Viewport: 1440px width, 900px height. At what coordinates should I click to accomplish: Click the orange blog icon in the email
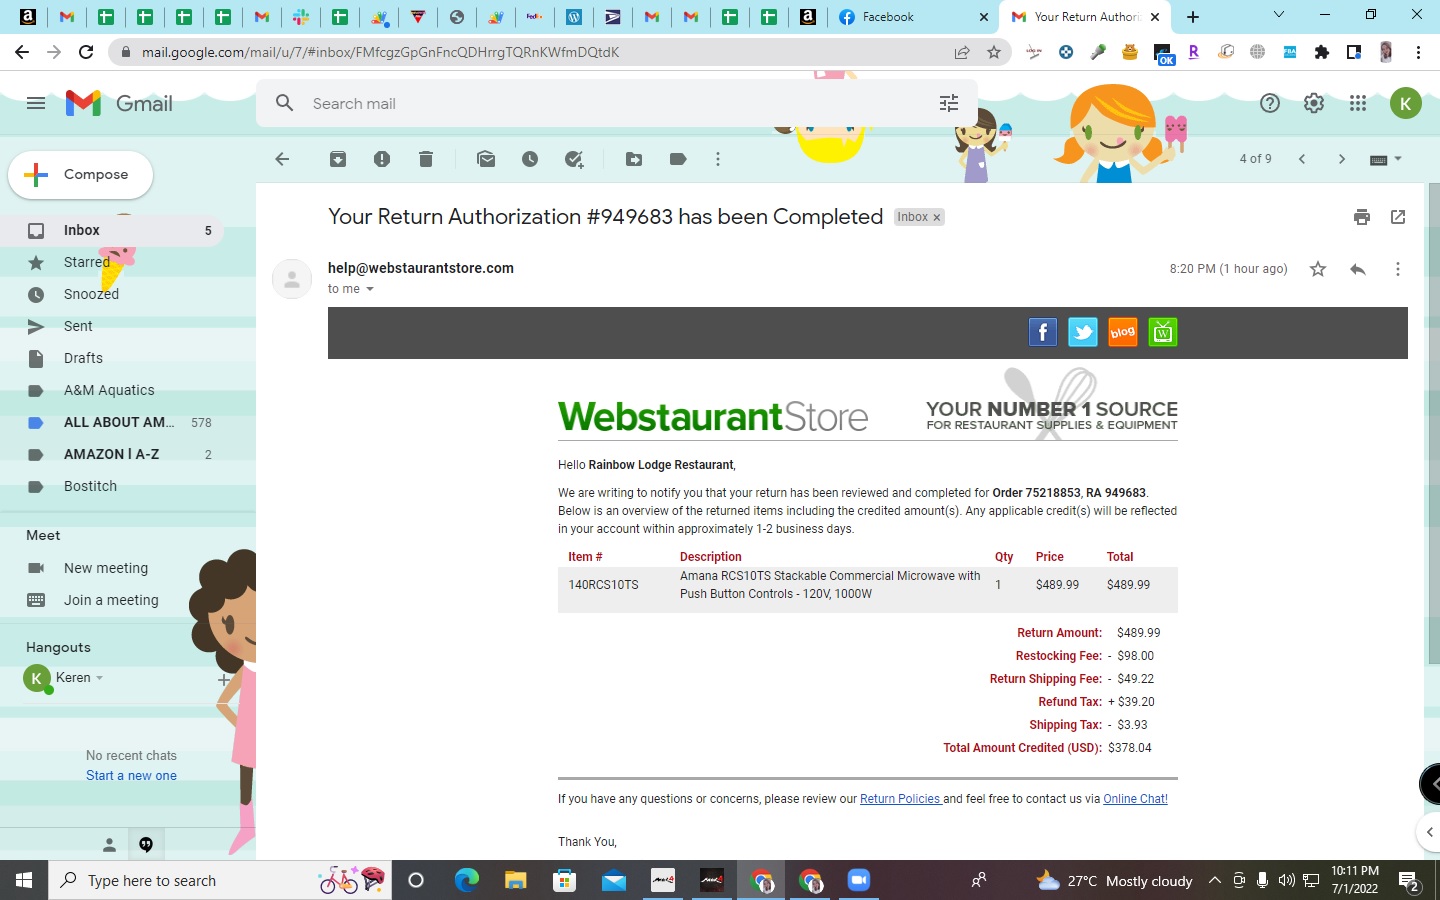(x=1123, y=332)
